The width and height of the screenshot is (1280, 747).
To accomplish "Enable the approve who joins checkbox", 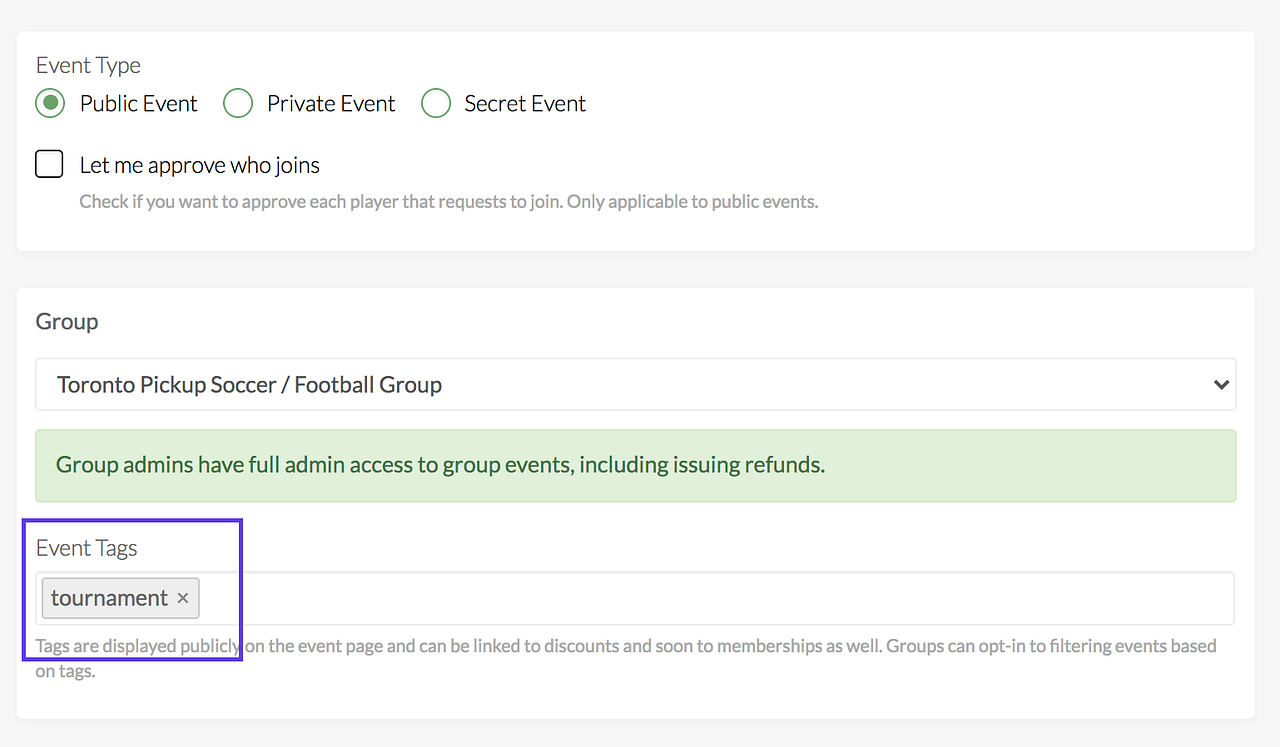I will 49,164.
